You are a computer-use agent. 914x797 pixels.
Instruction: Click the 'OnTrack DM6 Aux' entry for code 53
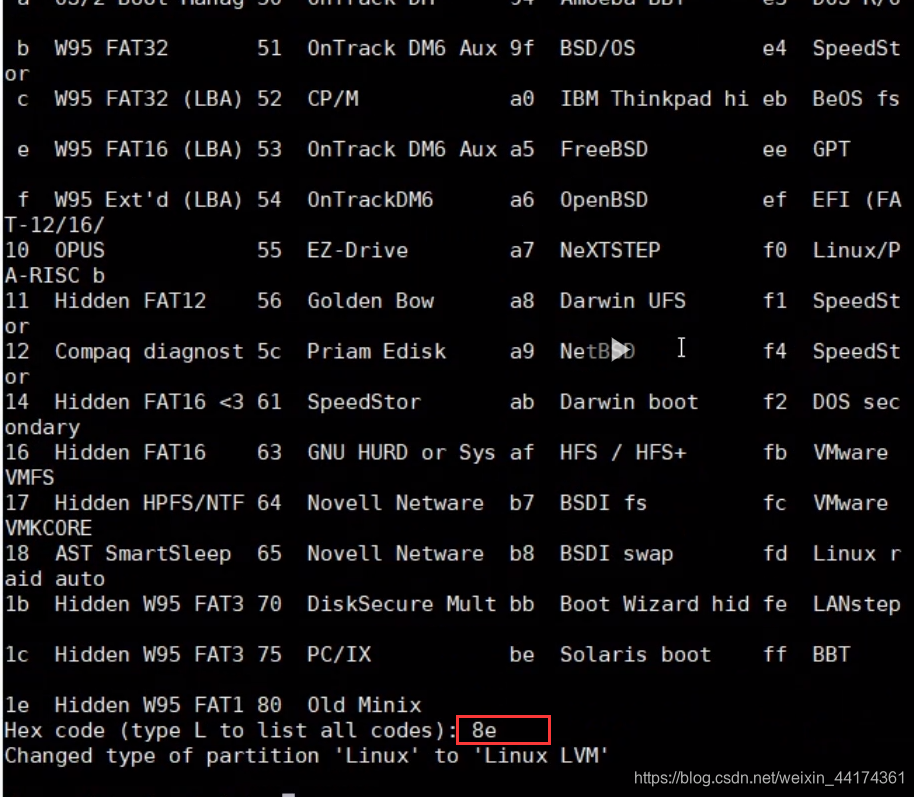coord(402,149)
